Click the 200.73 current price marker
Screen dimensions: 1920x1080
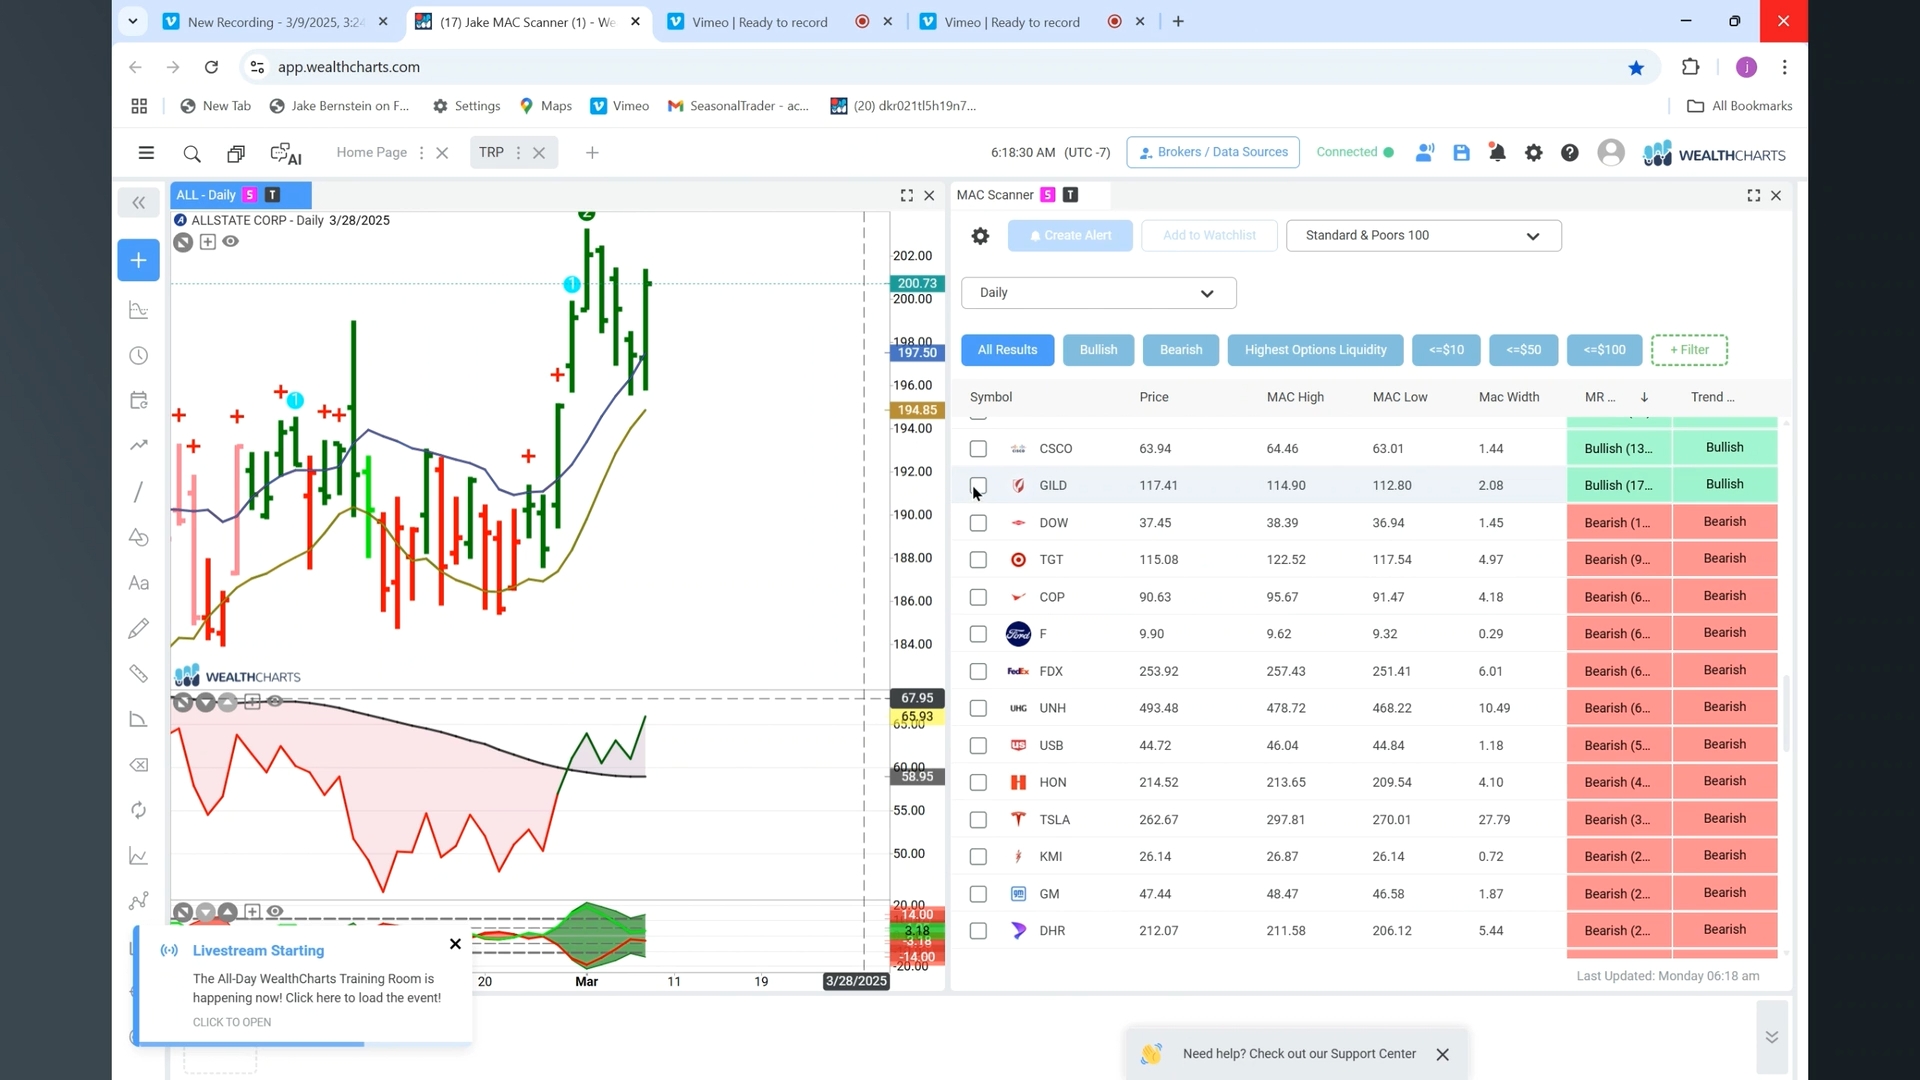(x=916, y=284)
